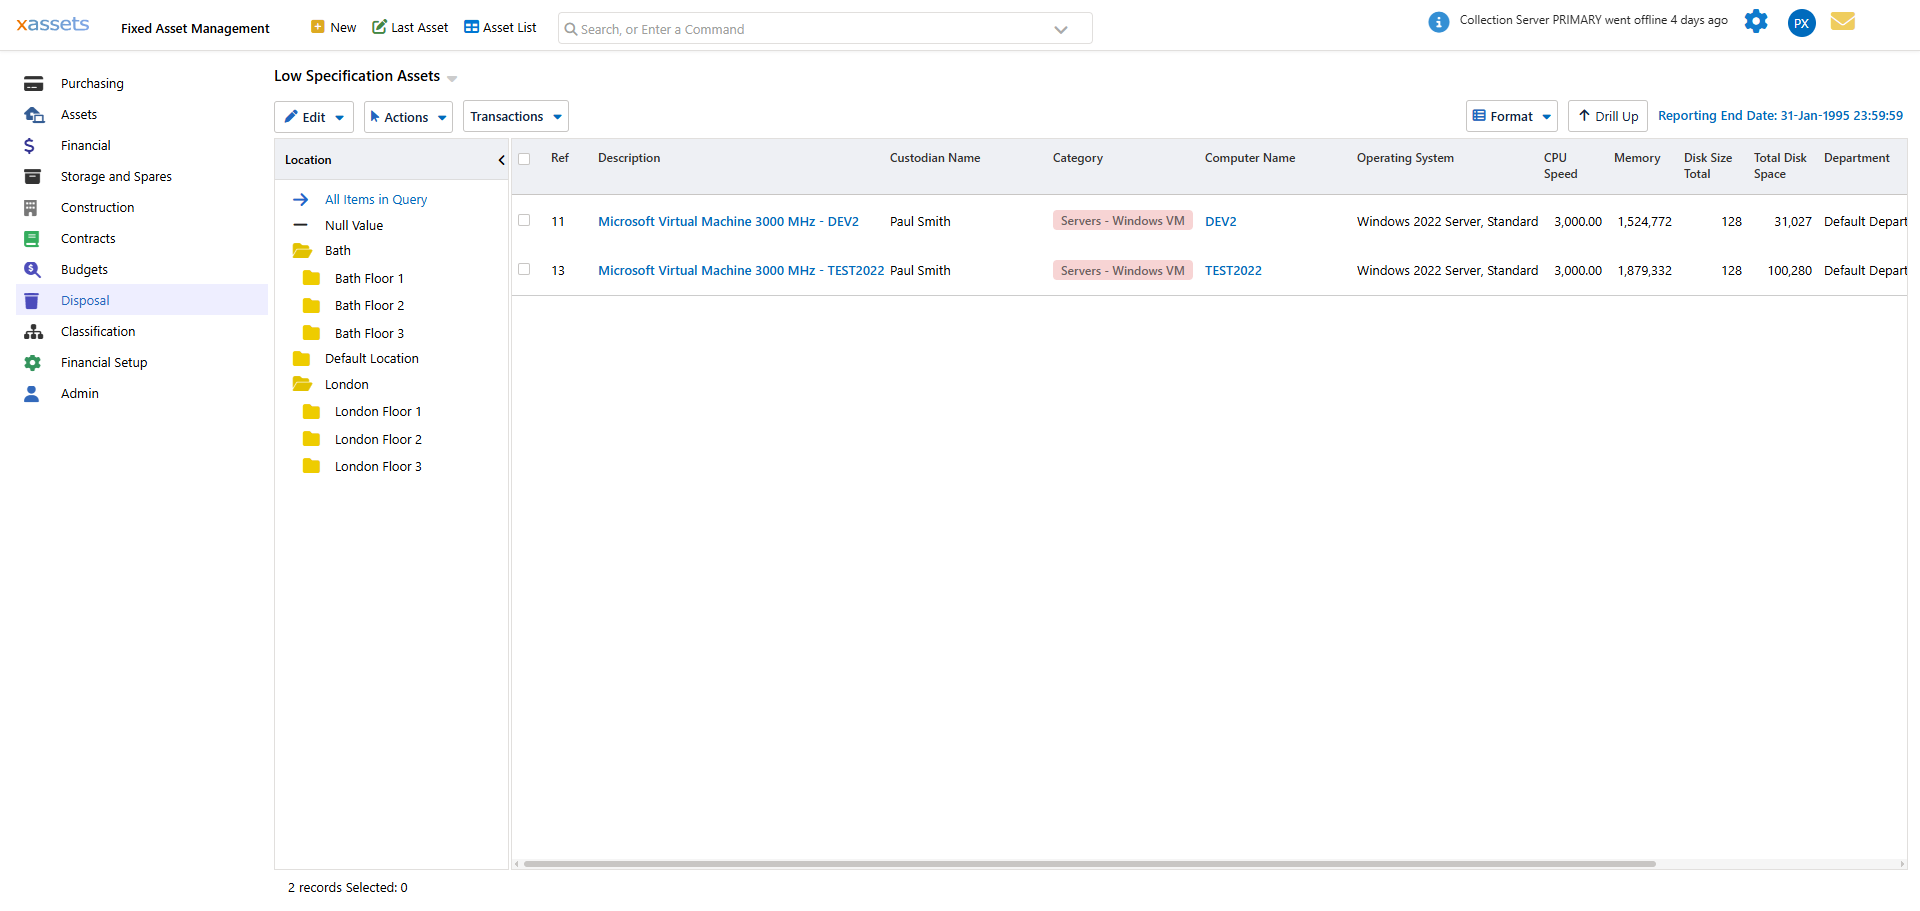The image size is (1920, 911).
Task: Open the TEST2022 computer name link
Action: (1233, 271)
